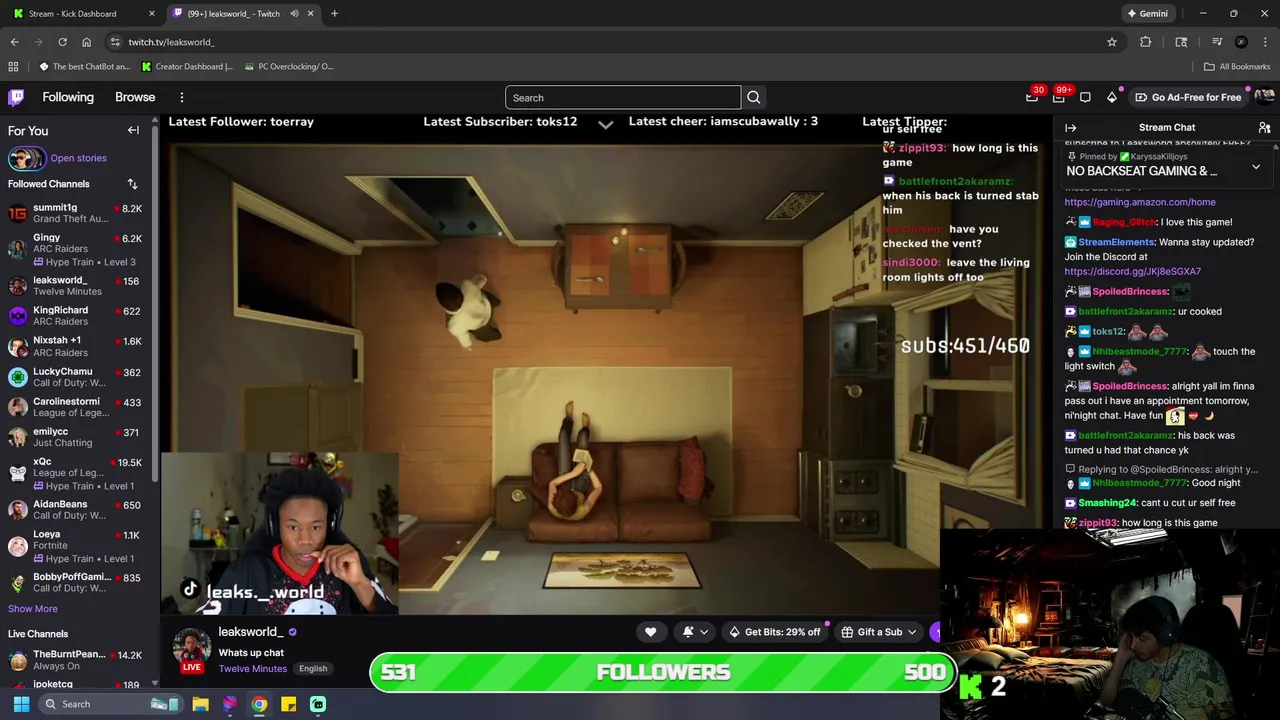Screen dimensions: 1280x720
Task: Click the Chrome profile avatar
Action: click(1241, 42)
